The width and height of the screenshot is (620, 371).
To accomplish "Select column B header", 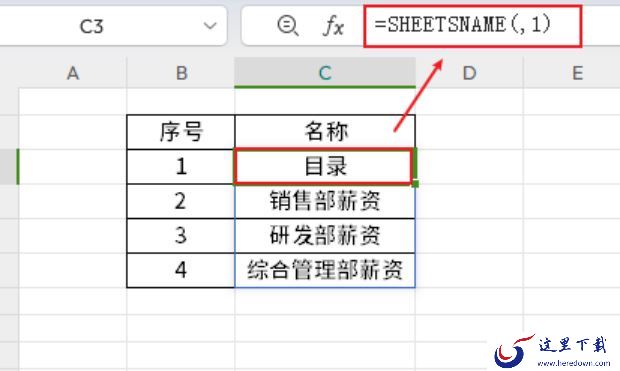I will pos(181,73).
